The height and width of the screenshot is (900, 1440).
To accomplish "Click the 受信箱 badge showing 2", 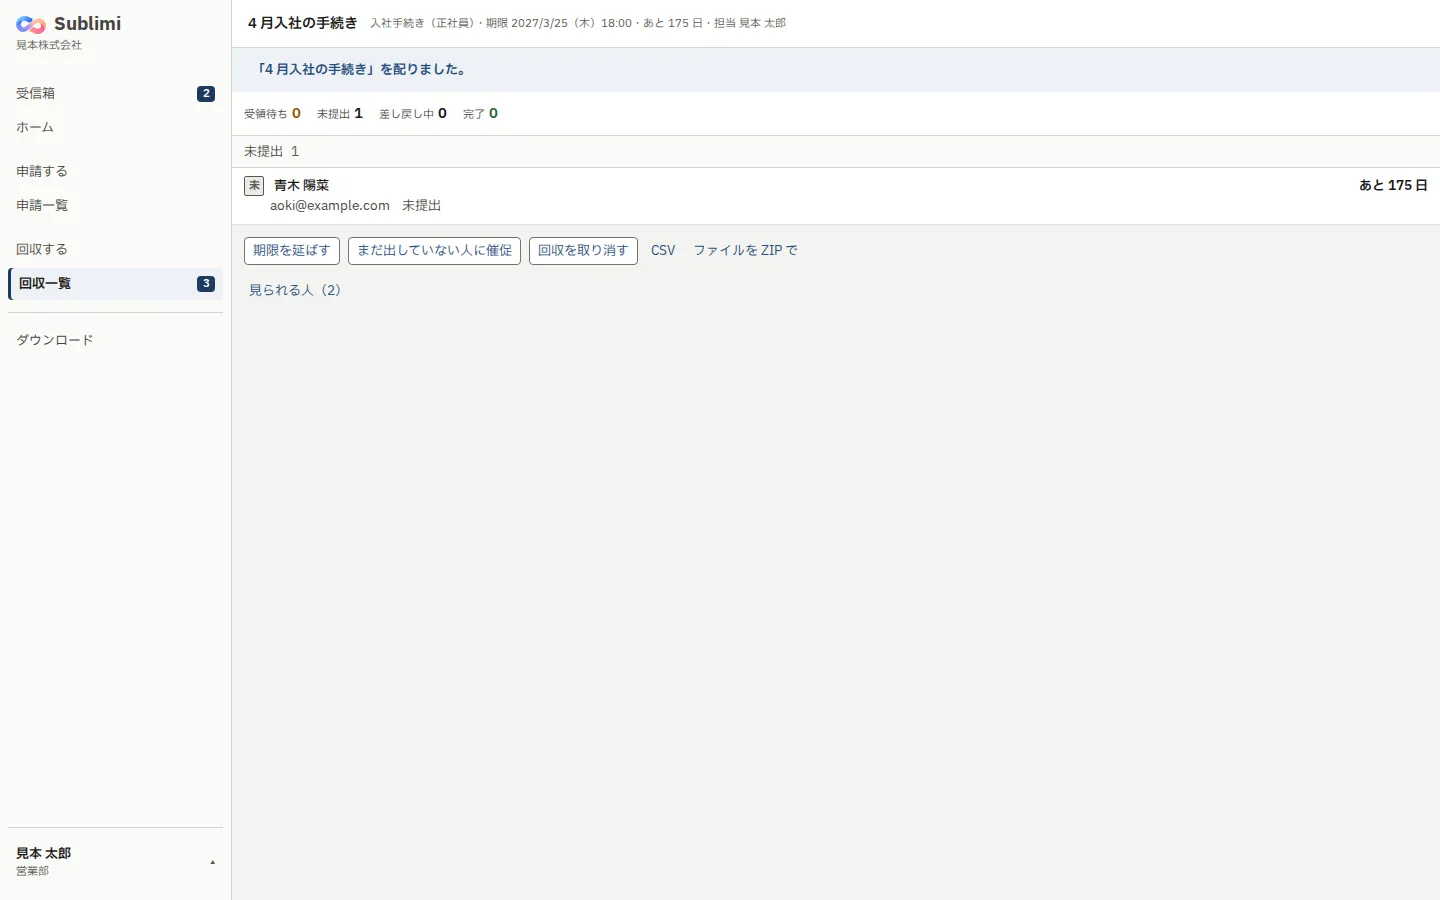I will click(206, 94).
